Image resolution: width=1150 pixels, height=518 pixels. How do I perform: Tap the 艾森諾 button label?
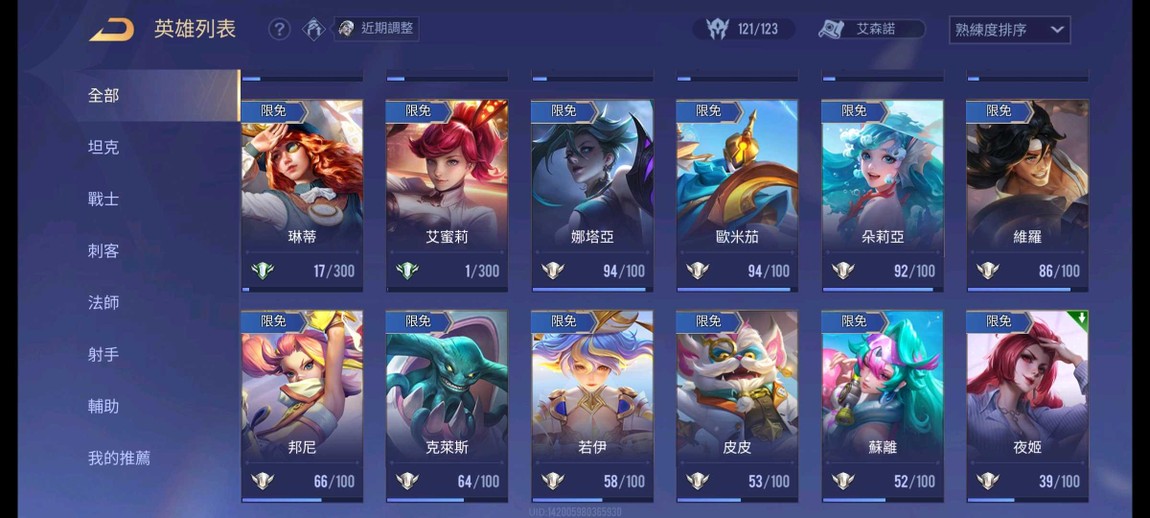click(875, 29)
